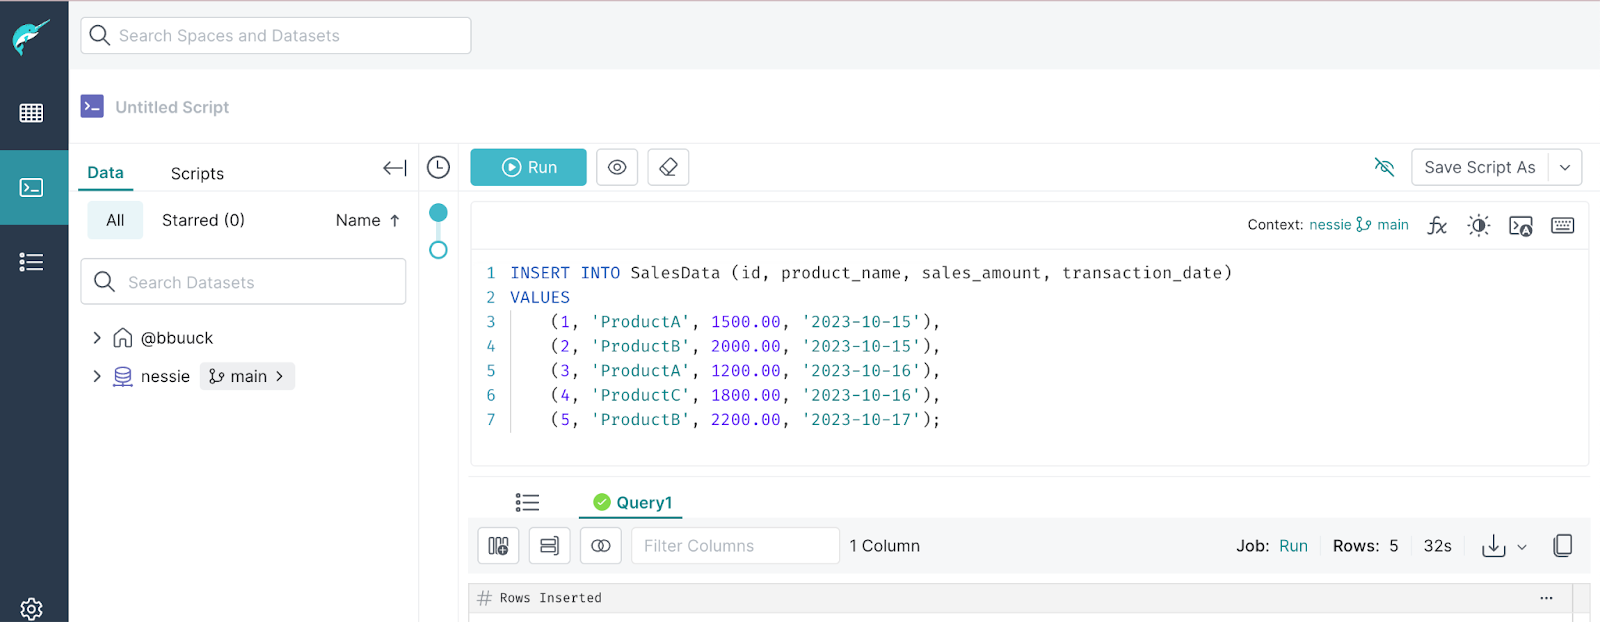The width and height of the screenshot is (1600, 622).
Task: Open the job history clock icon
Action: 438,167
